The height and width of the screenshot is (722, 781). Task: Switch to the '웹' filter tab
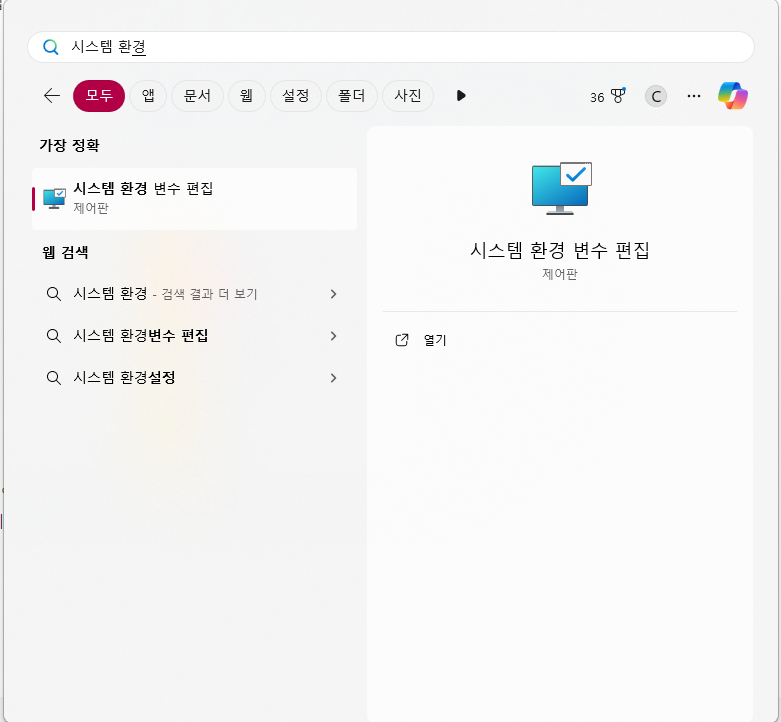(x=247, y=96)
